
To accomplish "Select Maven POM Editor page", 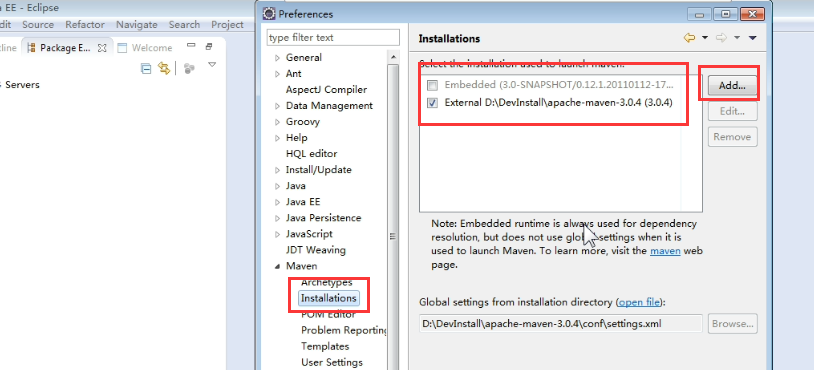I will pos(328,314).
